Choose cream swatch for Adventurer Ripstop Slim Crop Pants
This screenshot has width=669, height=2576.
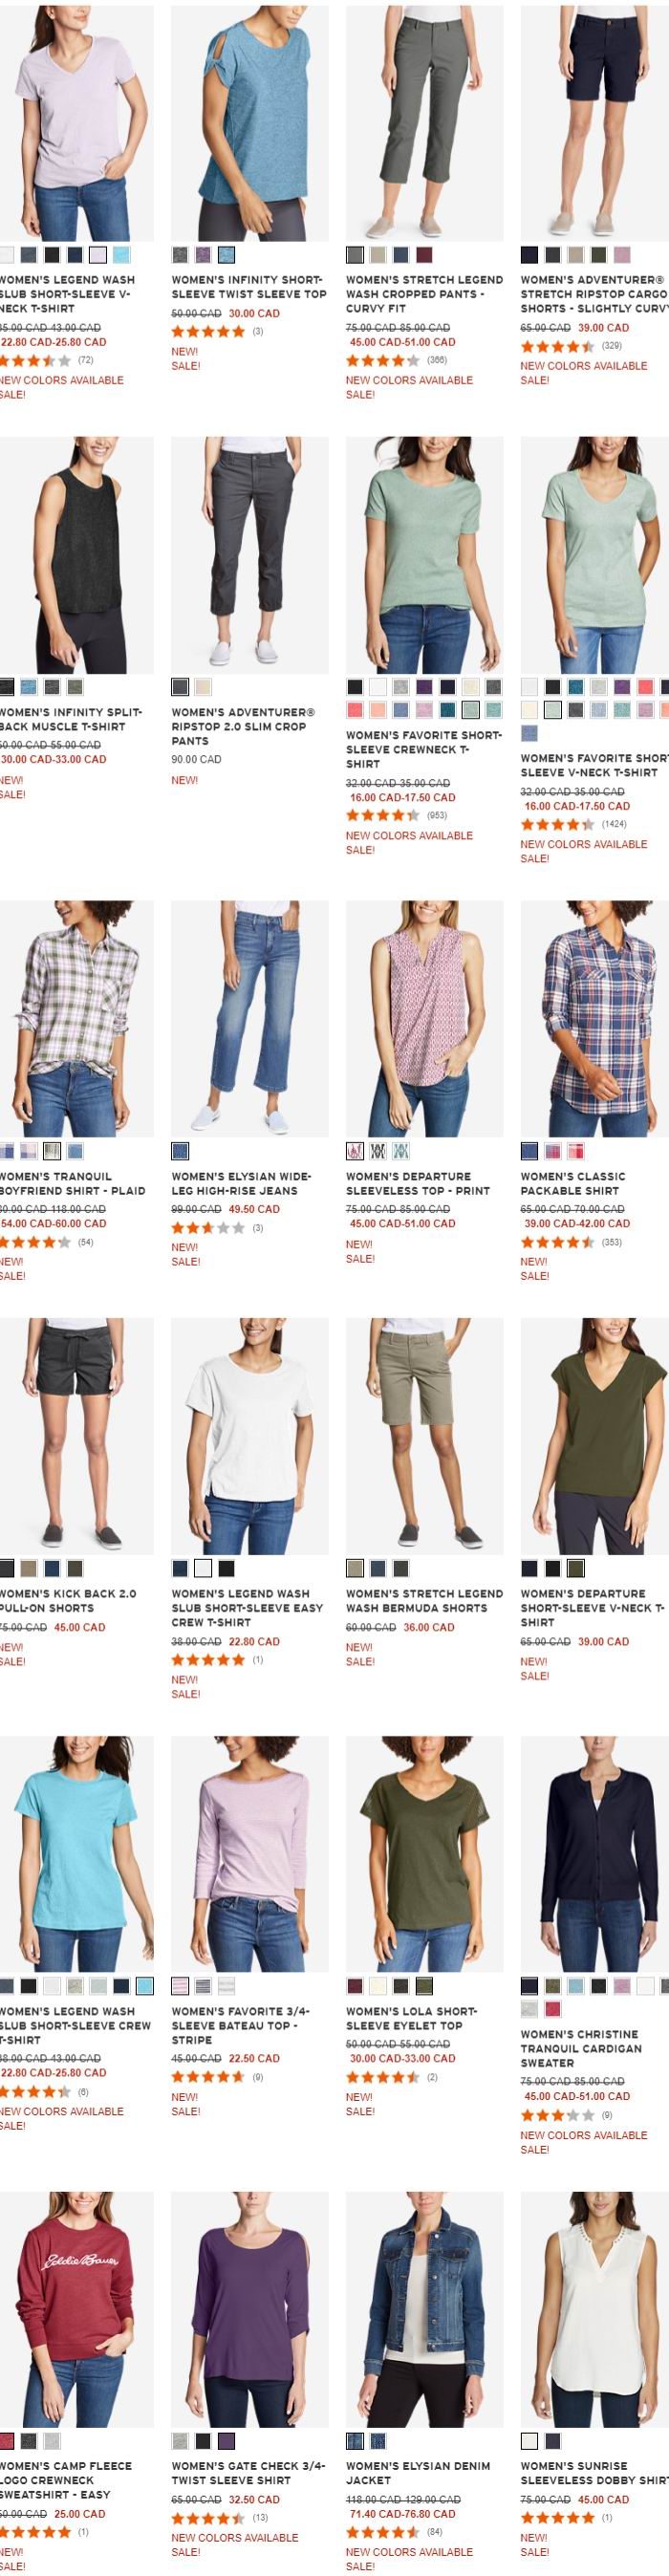pyautogui.click(x=203, y=687)
